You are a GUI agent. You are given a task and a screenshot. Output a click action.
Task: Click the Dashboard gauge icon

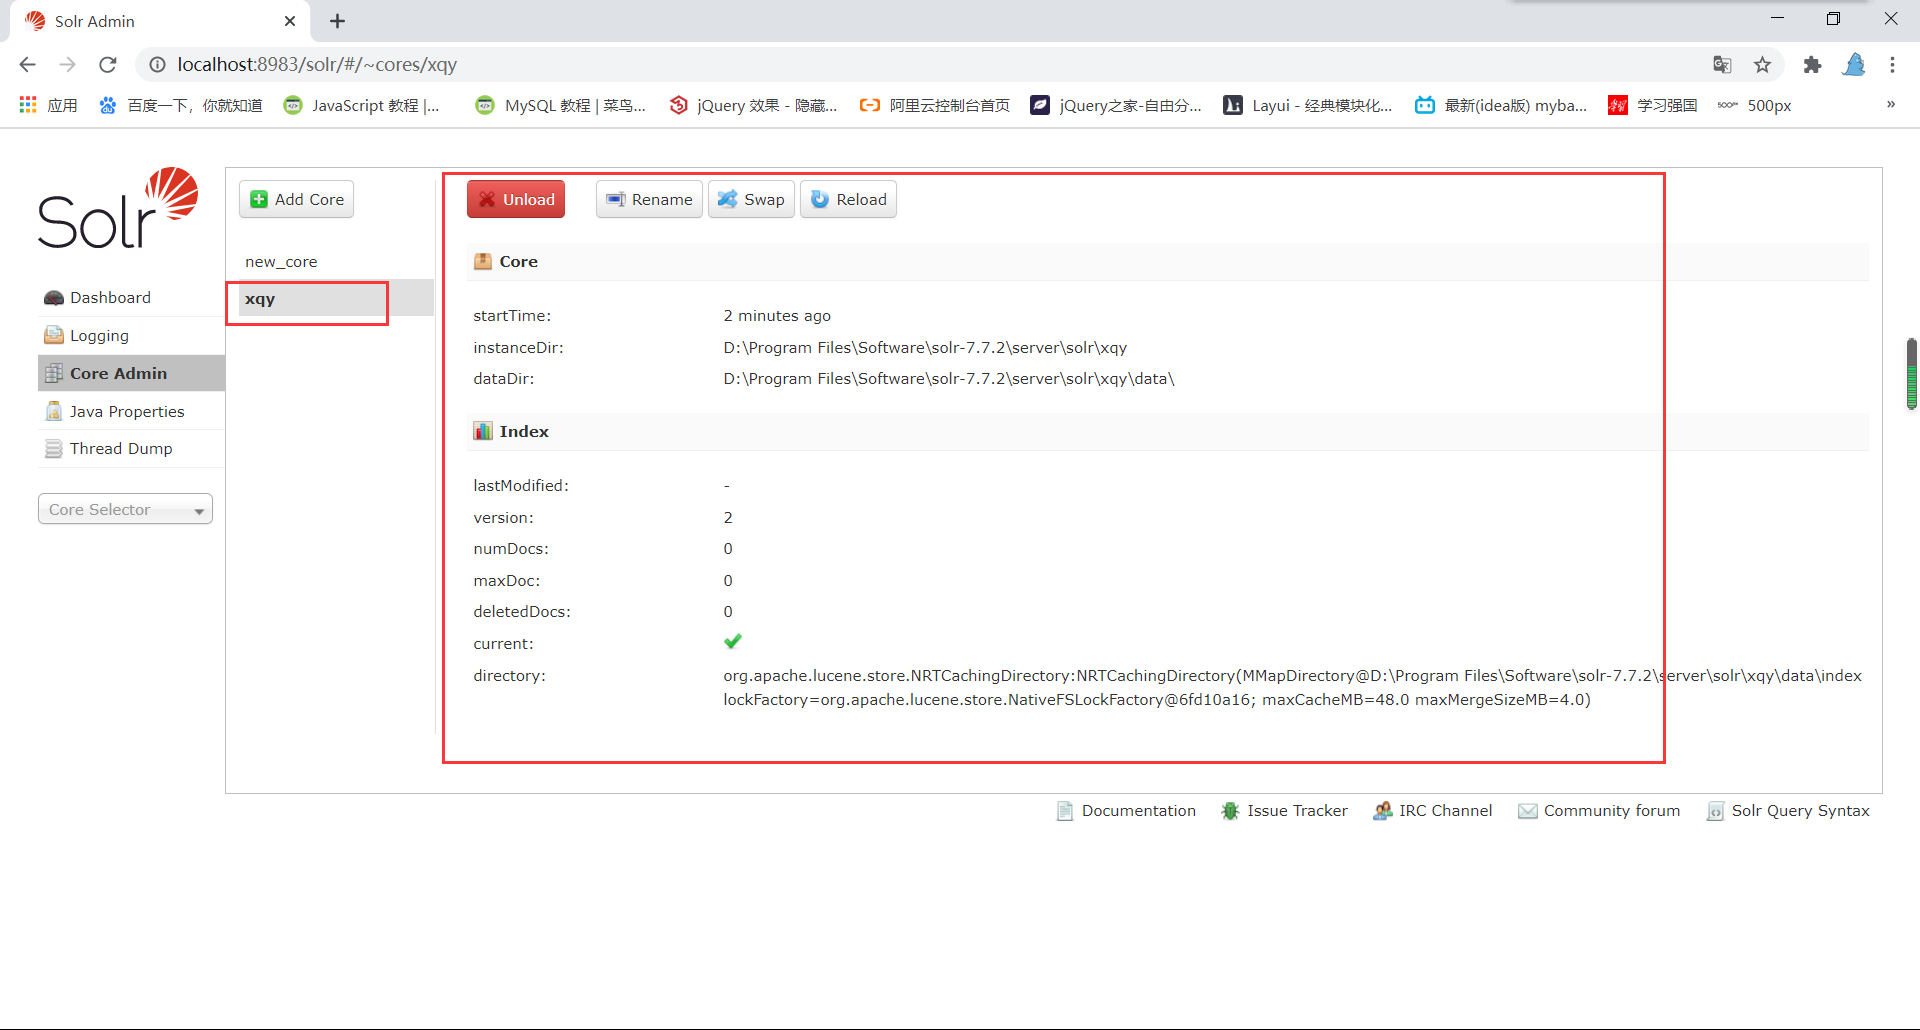click(x=54, y=298)
